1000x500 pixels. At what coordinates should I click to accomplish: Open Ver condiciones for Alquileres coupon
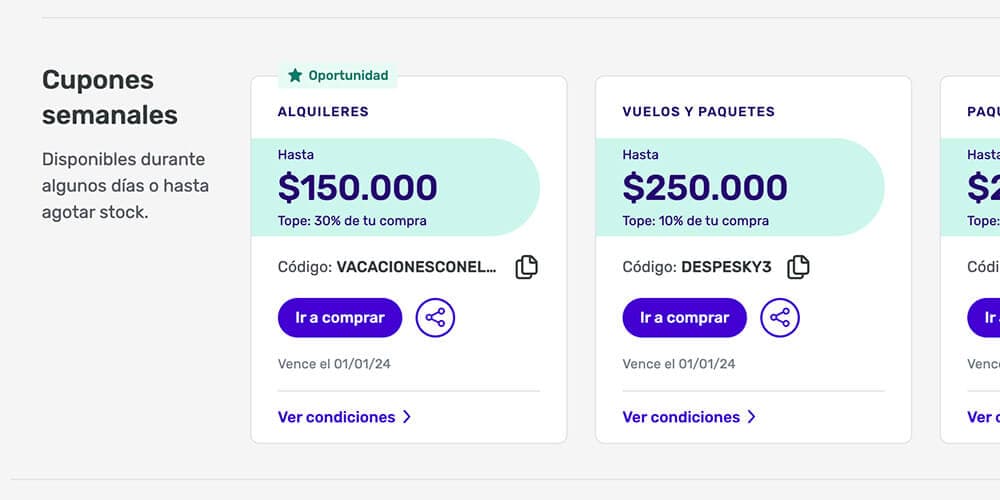point(336,417)
